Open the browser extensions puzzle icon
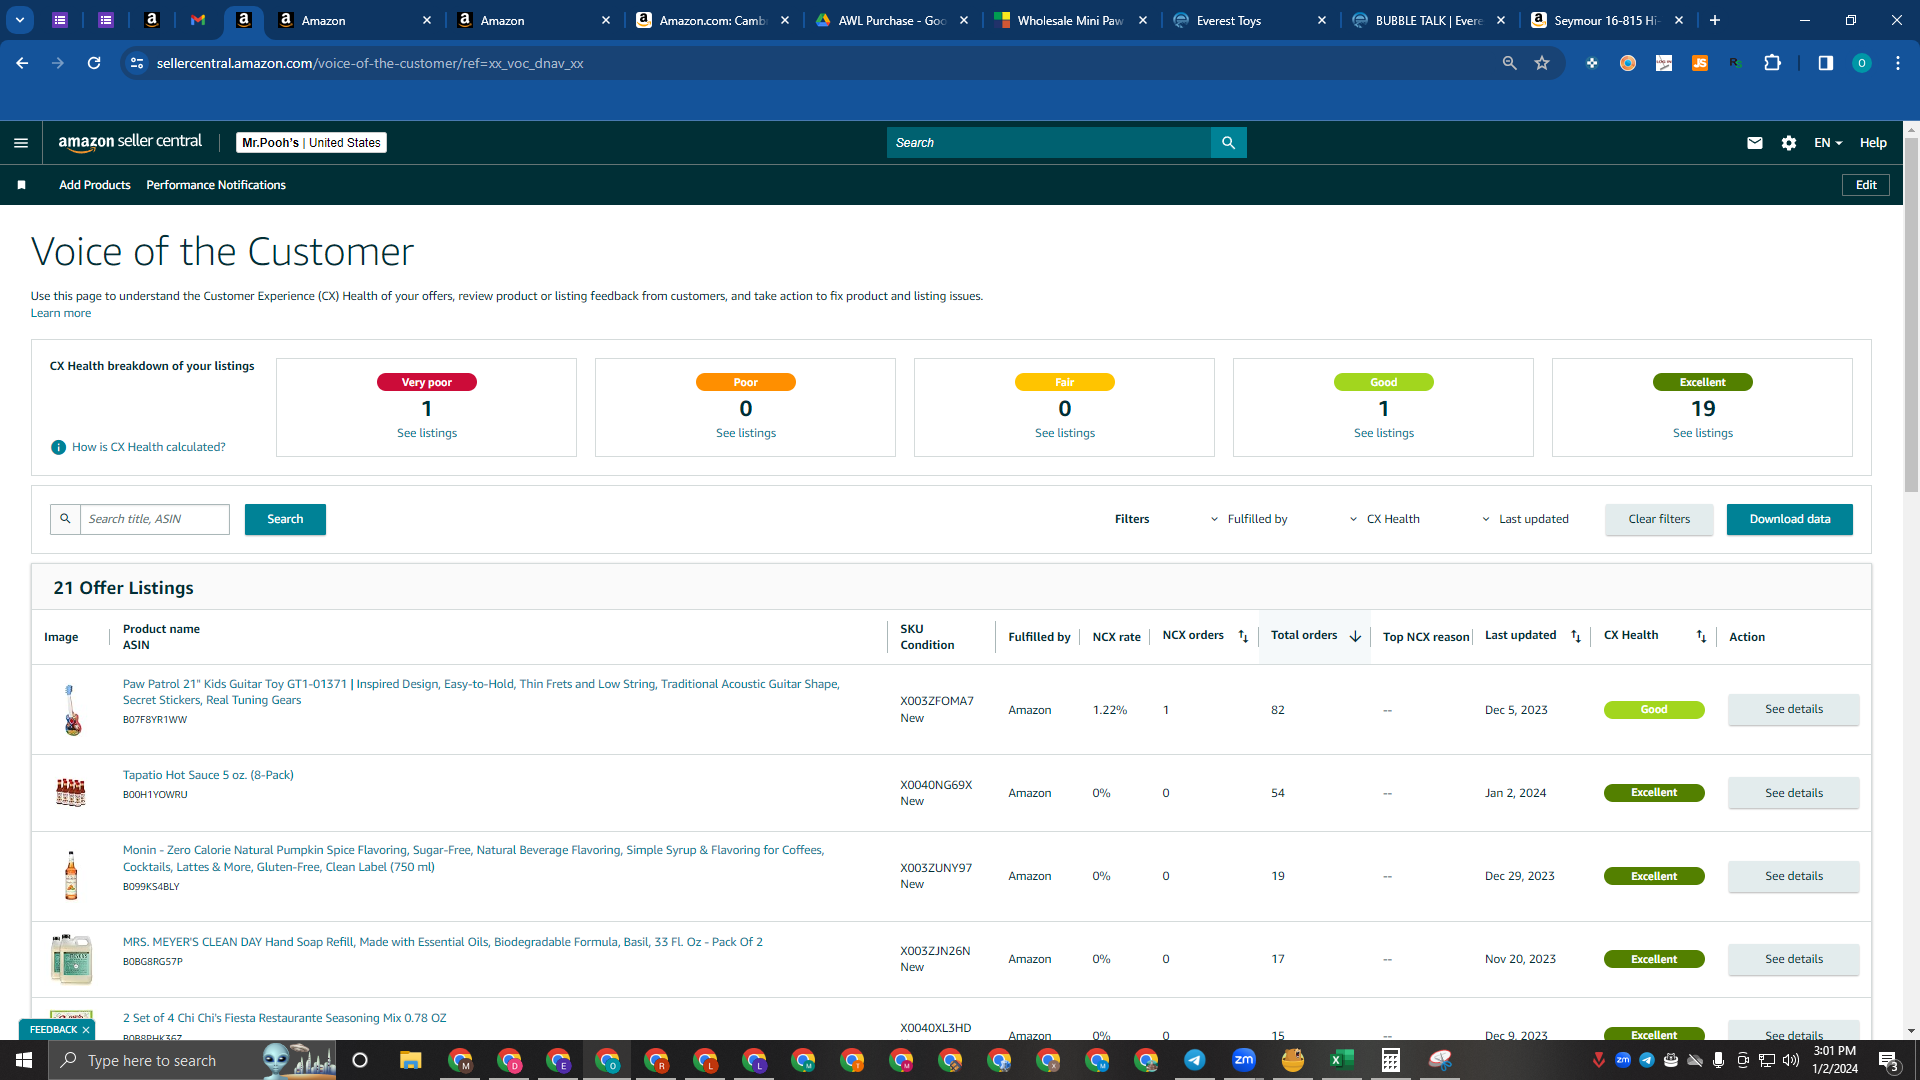 click(x=1772, y=63)
